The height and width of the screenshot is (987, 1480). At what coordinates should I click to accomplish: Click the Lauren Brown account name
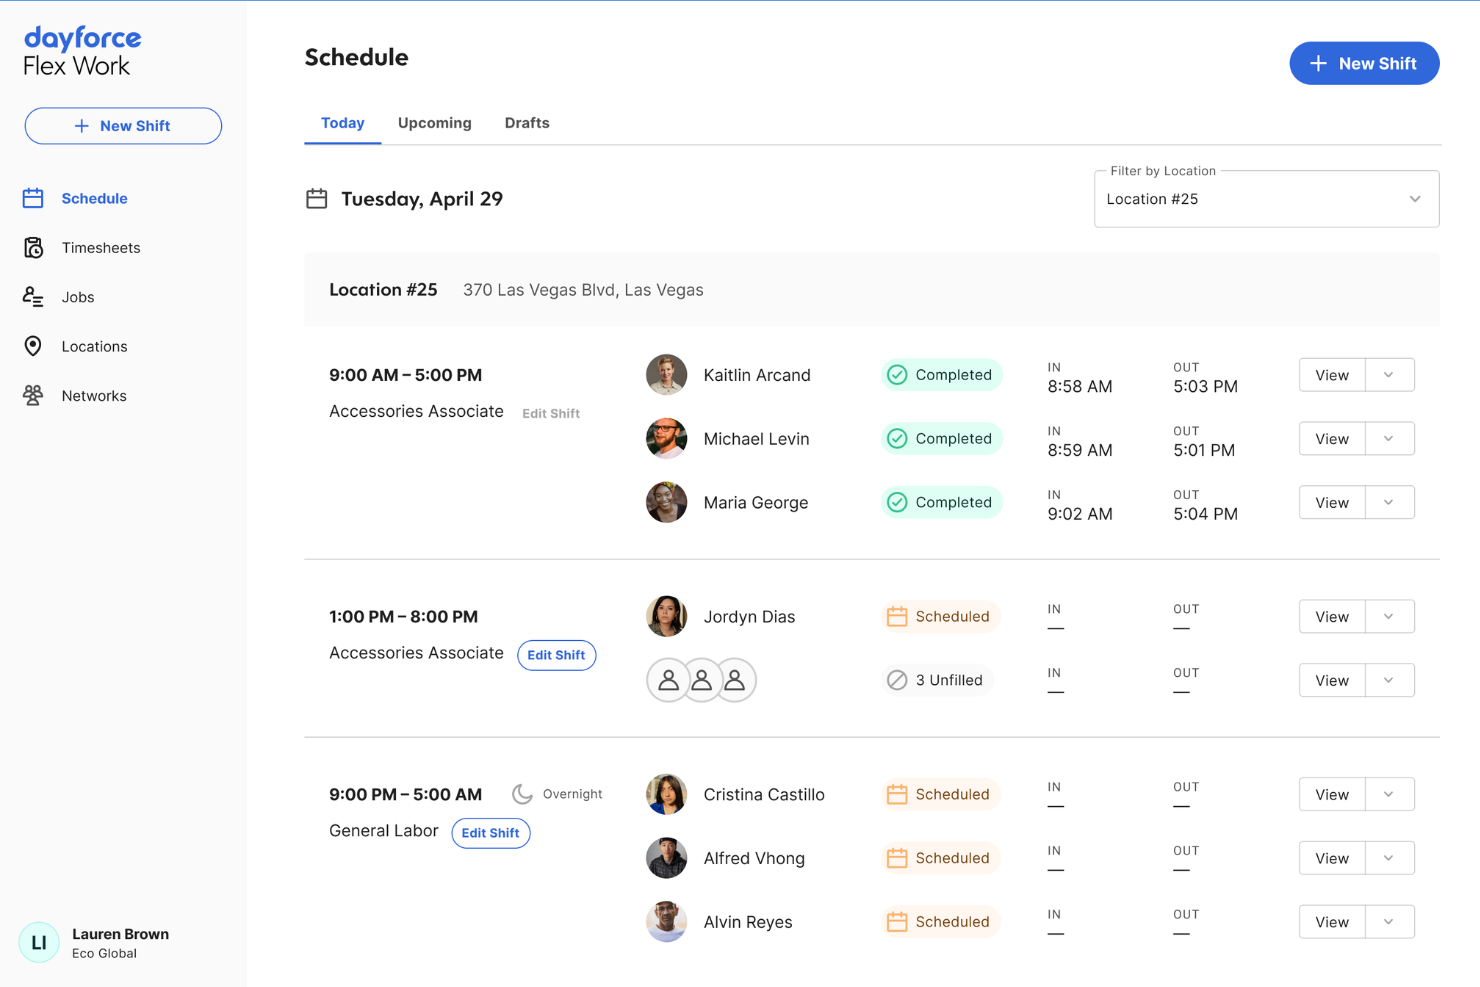click(x=120, y=934)
